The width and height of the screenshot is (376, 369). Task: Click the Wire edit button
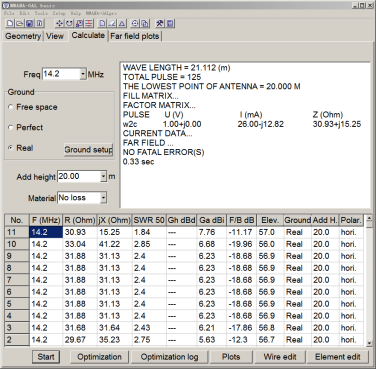click(x=280, y=357)
